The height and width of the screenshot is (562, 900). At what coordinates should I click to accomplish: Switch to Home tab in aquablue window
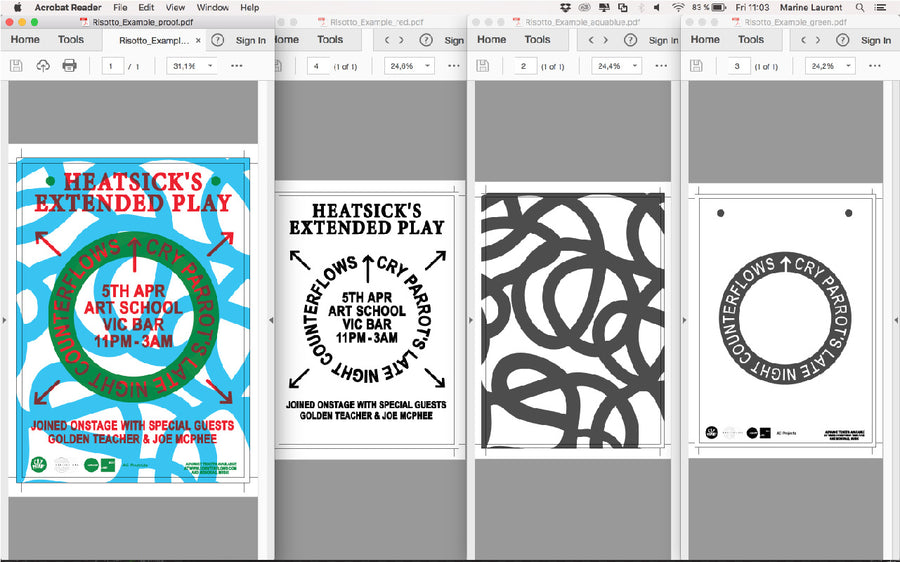click(x=491, y=40)
